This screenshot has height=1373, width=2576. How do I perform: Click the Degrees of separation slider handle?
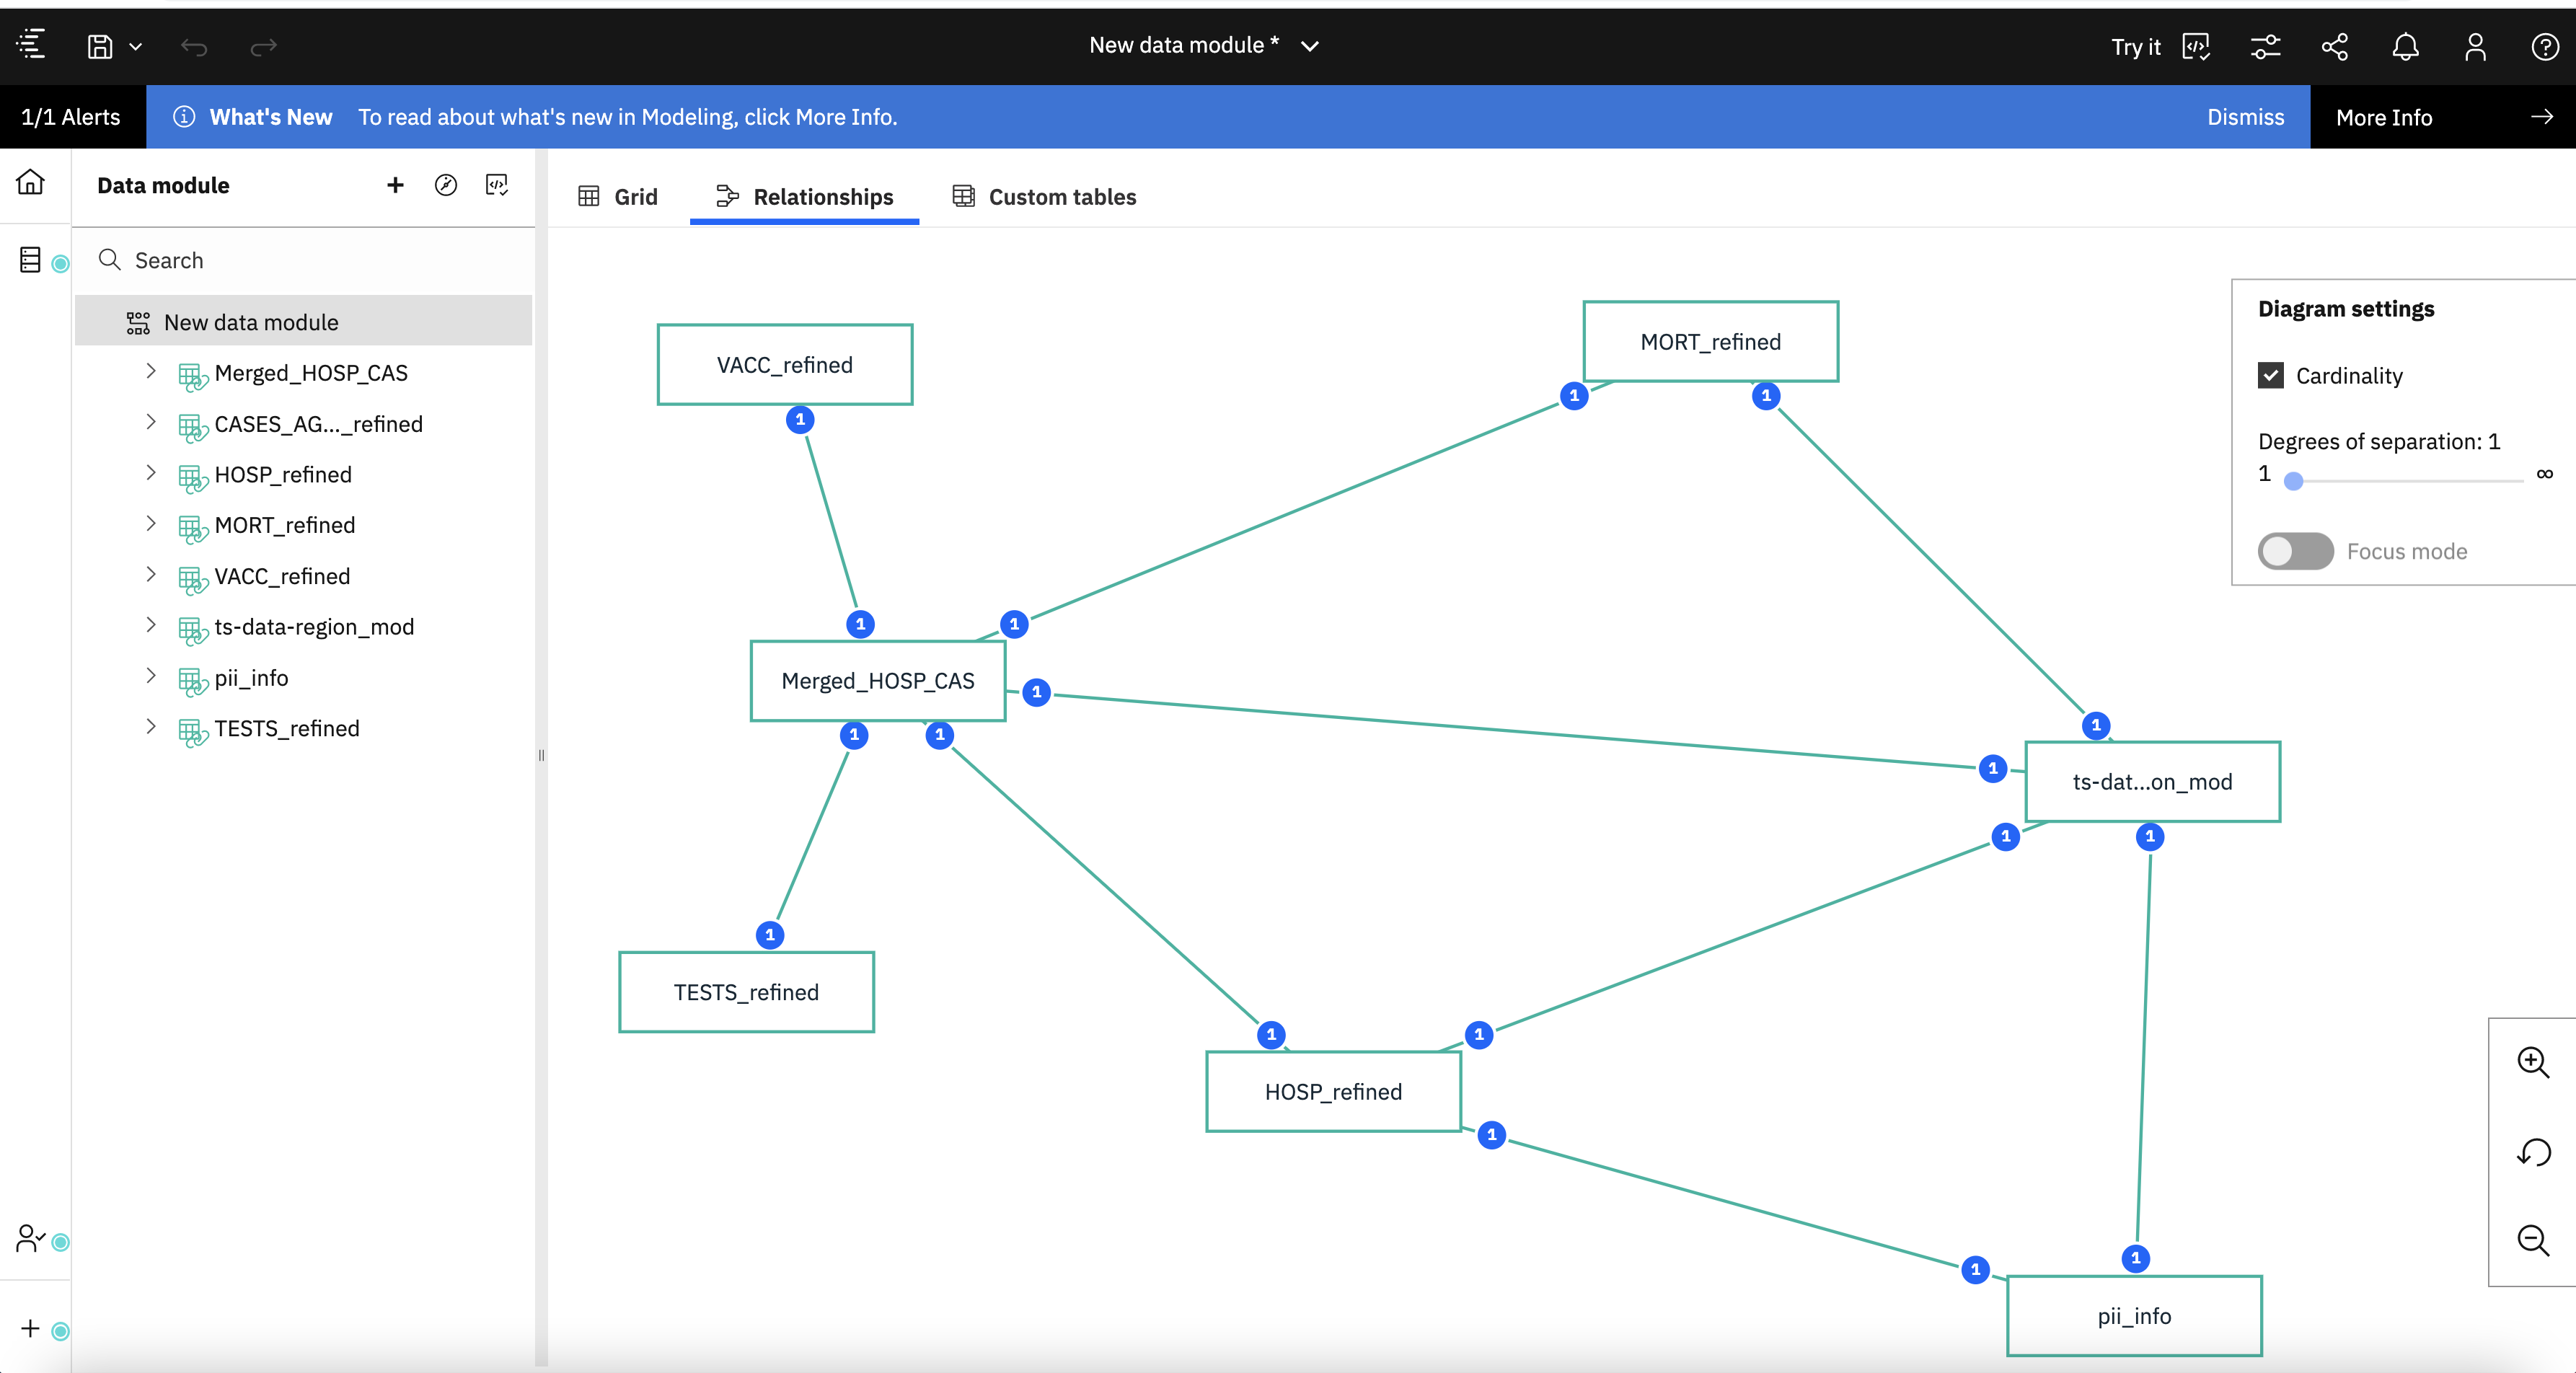click(x=2293, y=481)
